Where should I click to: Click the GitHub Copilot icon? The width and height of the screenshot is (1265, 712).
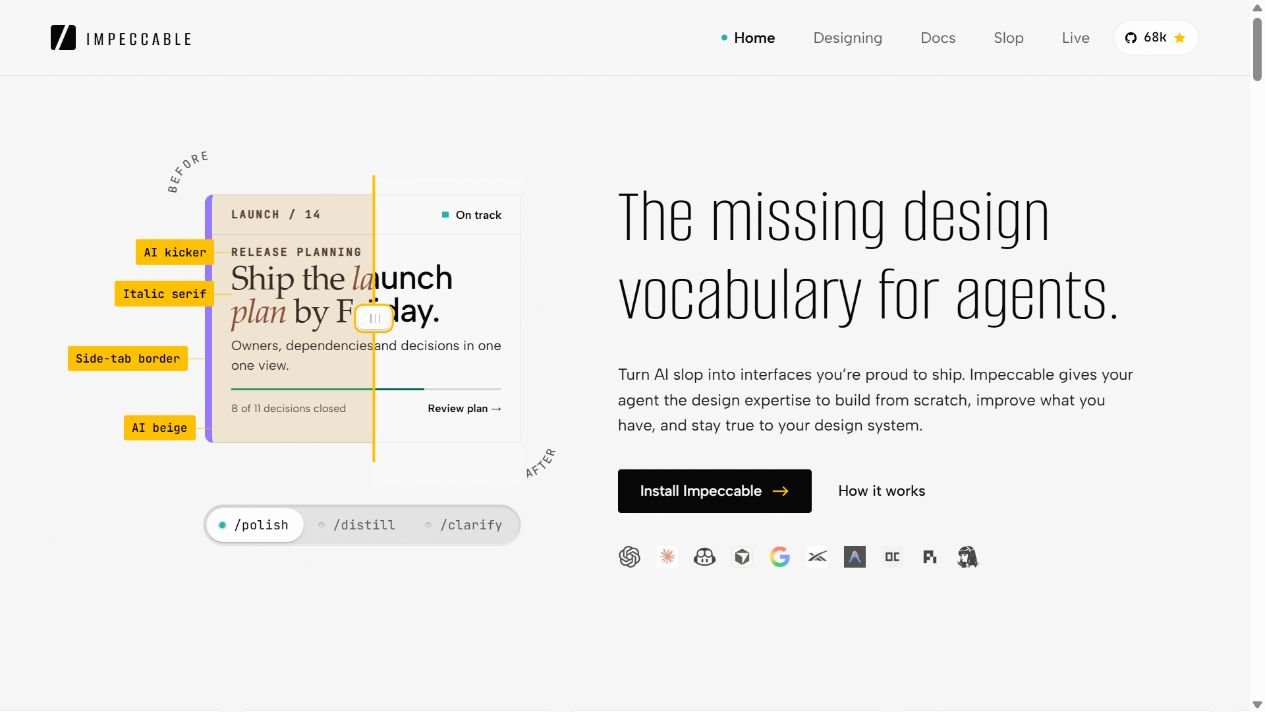[x=705, y=557]
